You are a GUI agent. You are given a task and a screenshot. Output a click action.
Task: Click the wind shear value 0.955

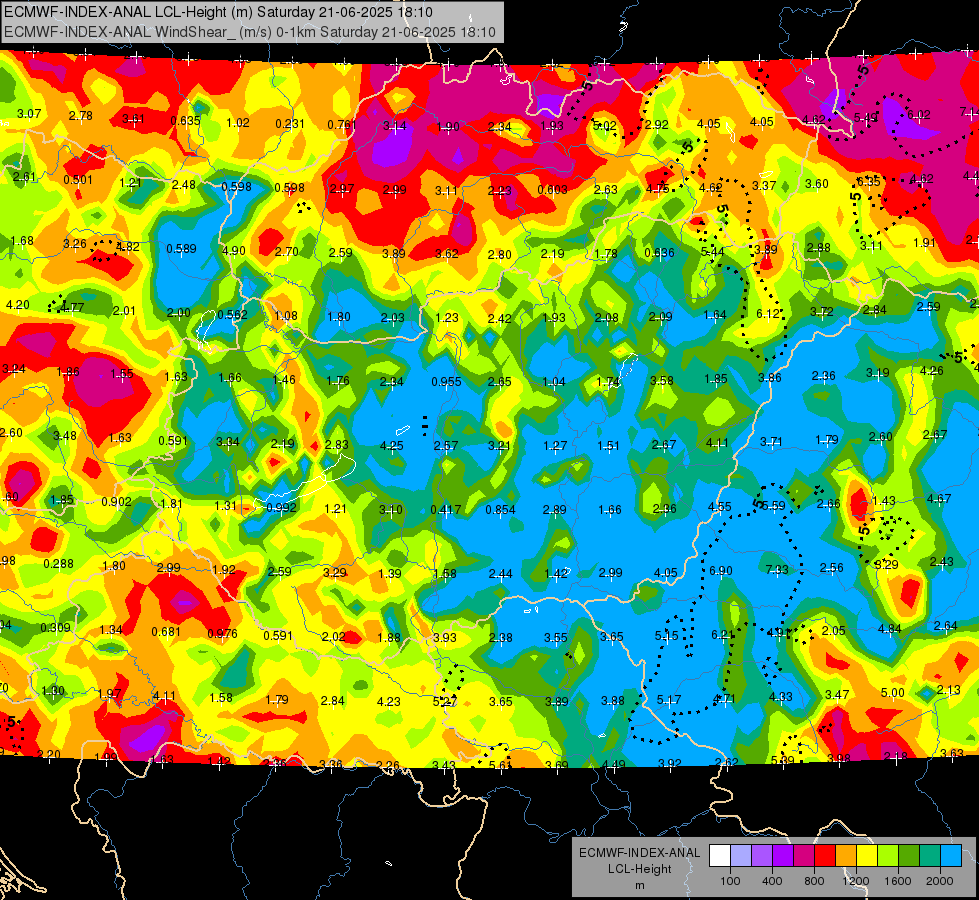446,382
